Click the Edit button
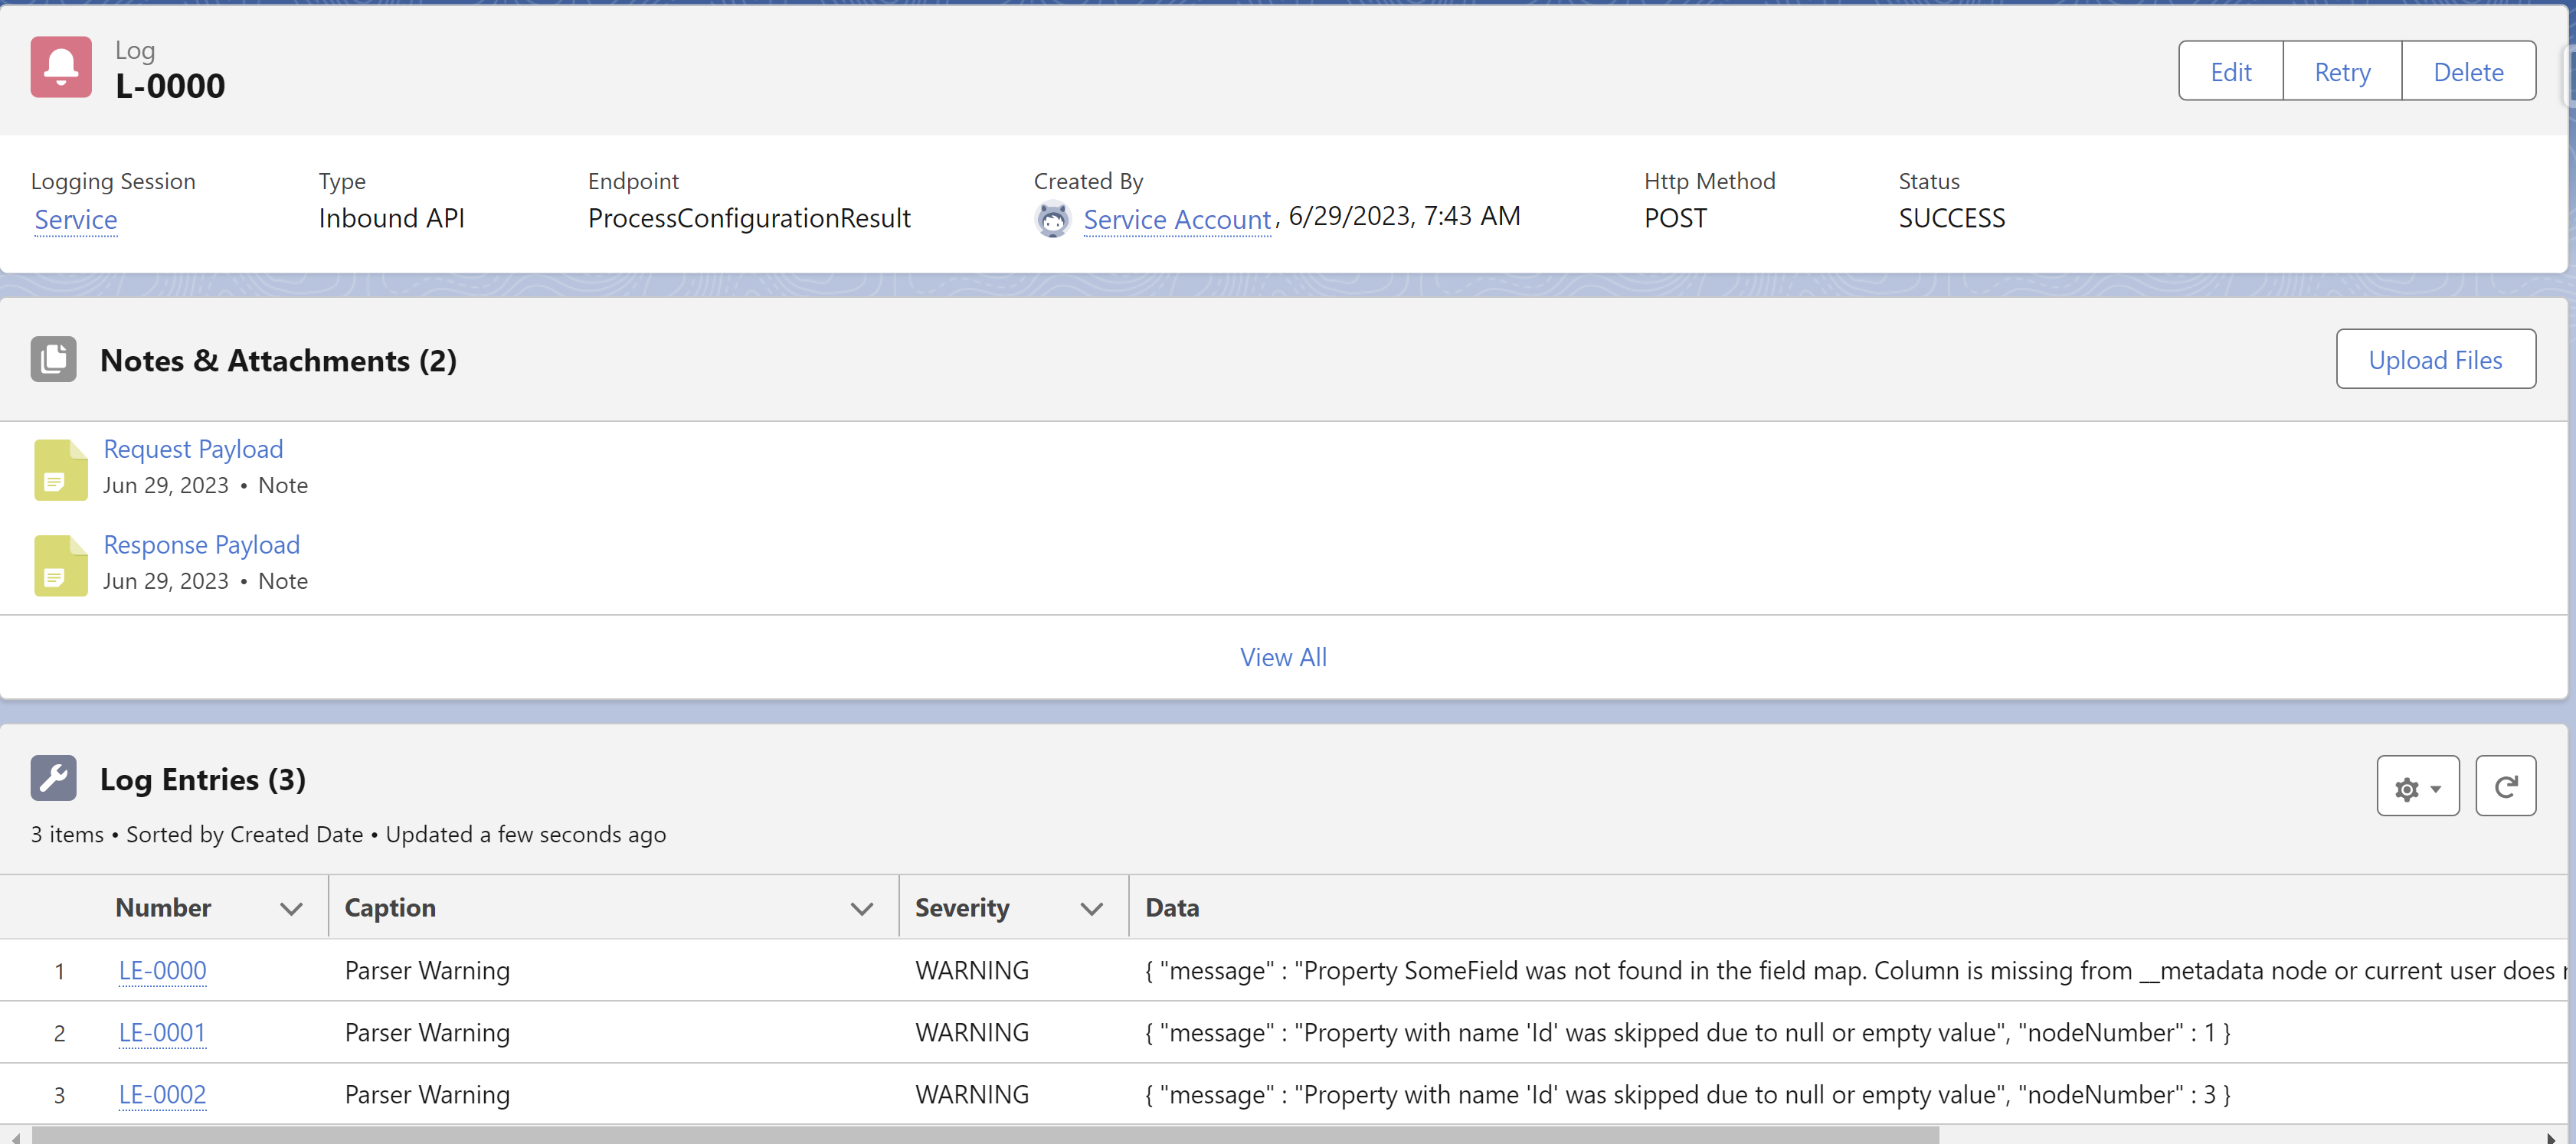The image size is (2576, 1144). 2230,71
